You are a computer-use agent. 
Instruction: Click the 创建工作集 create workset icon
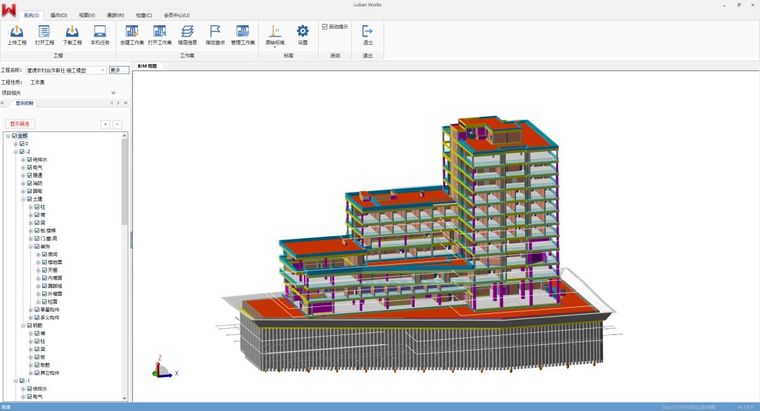(x=132, y=32)
